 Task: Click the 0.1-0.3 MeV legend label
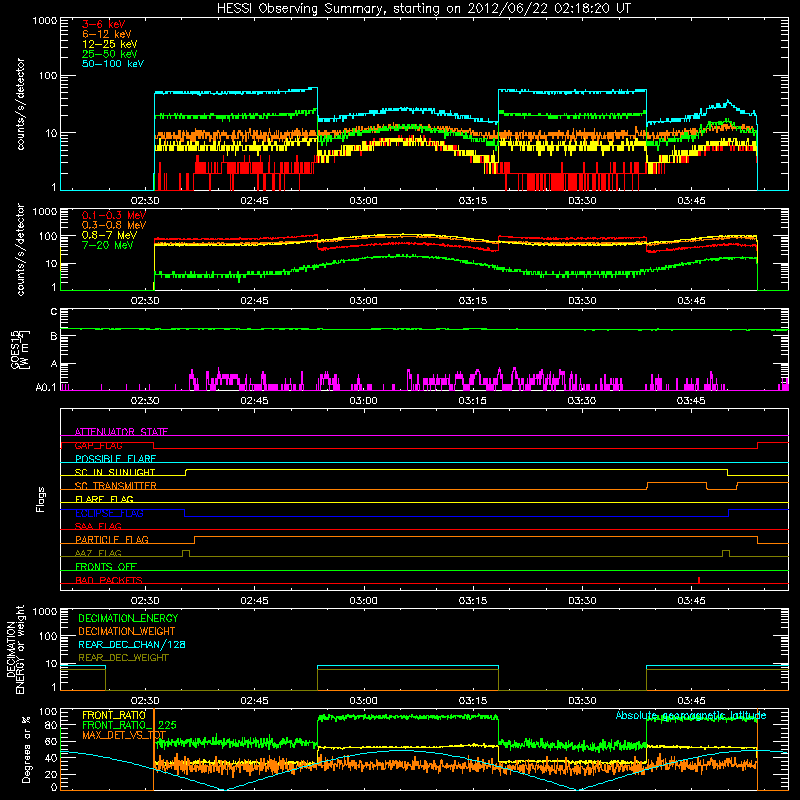tap(114, 215)
